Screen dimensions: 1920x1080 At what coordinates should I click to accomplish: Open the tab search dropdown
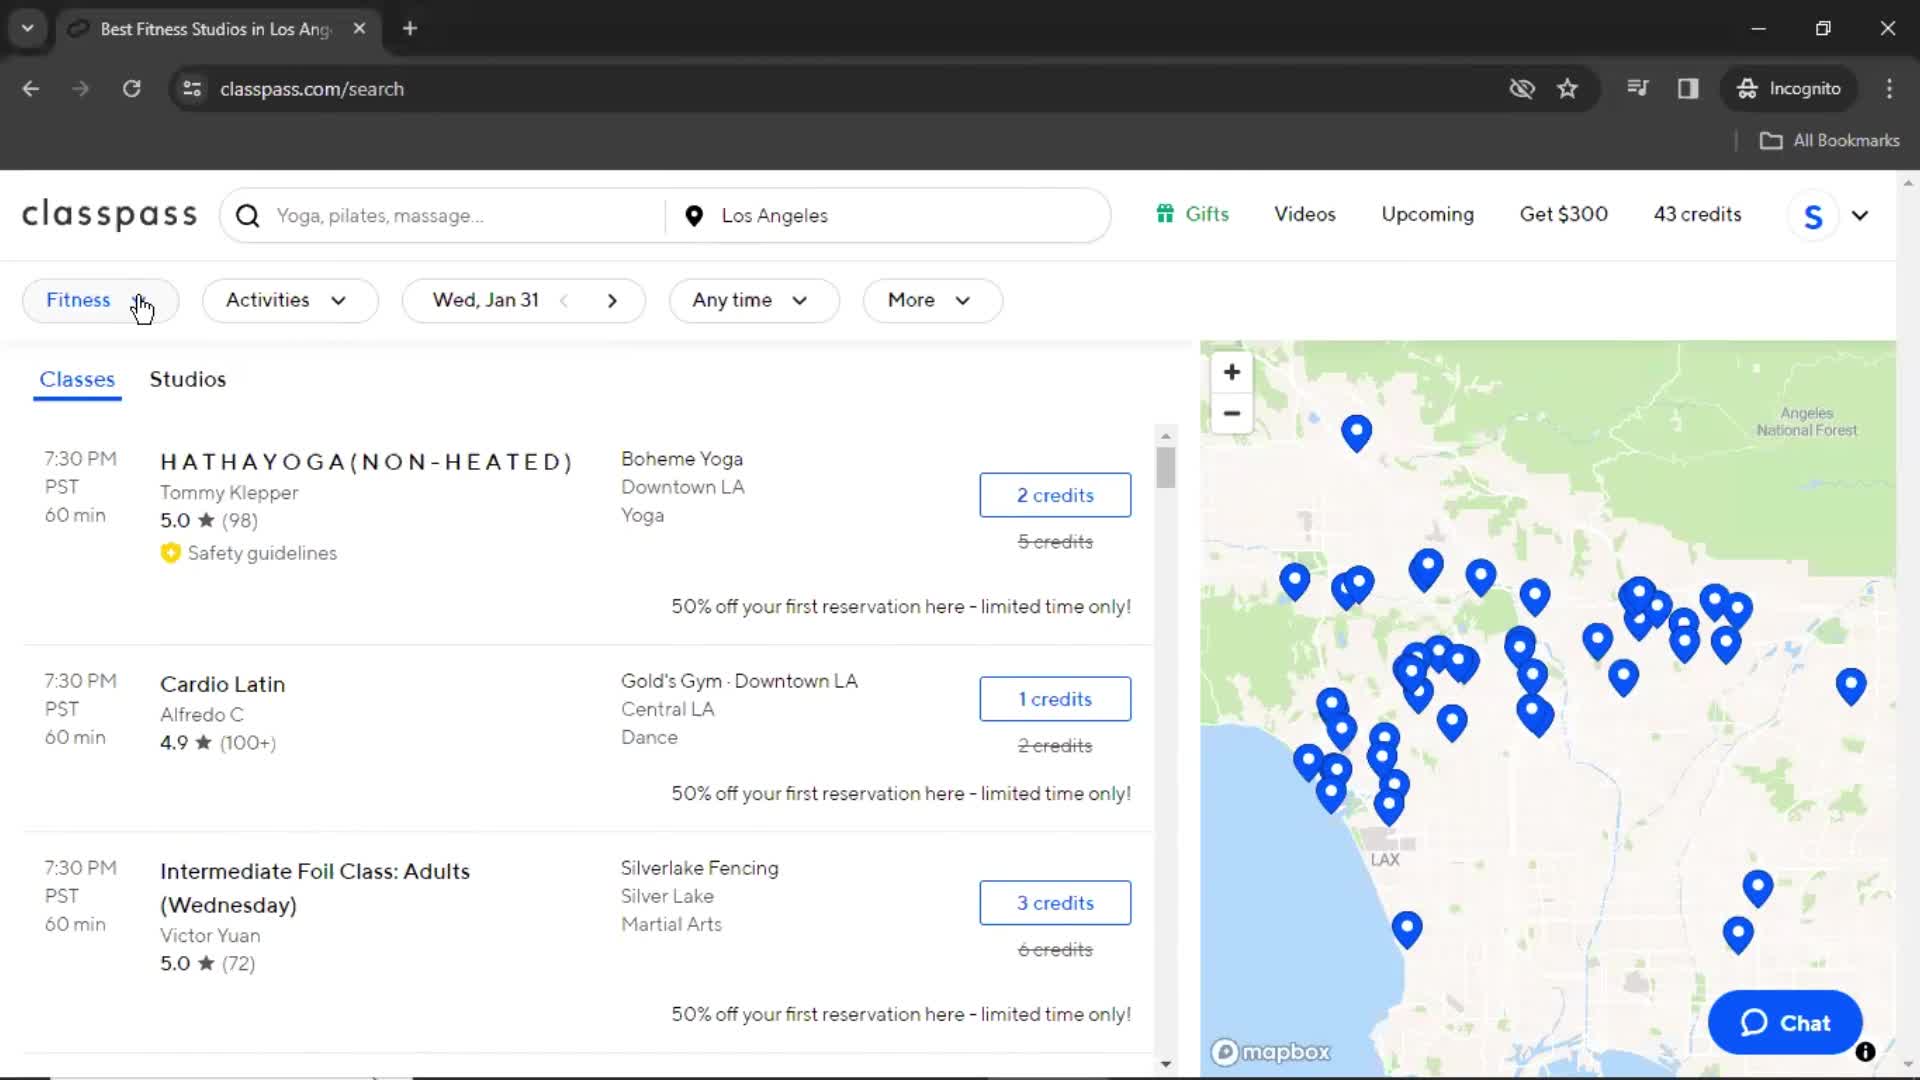(28, 29)
